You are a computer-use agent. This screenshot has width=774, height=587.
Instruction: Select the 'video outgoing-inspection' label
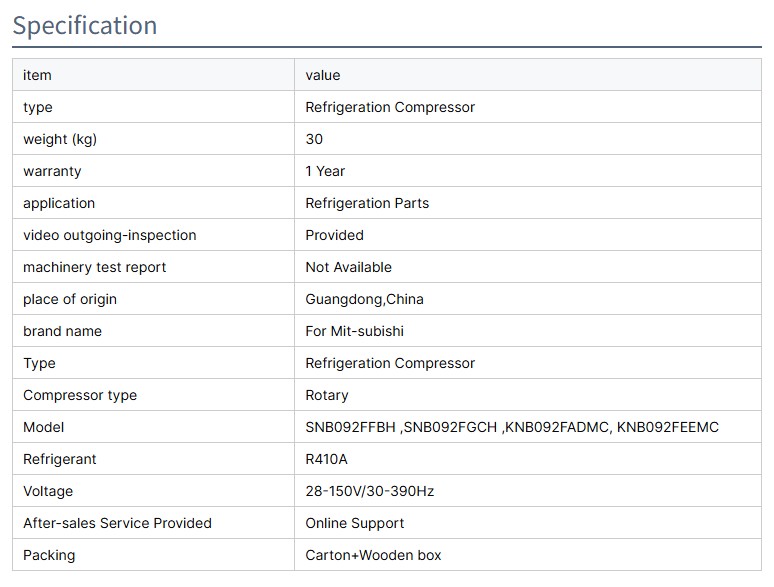pos(110,235)
